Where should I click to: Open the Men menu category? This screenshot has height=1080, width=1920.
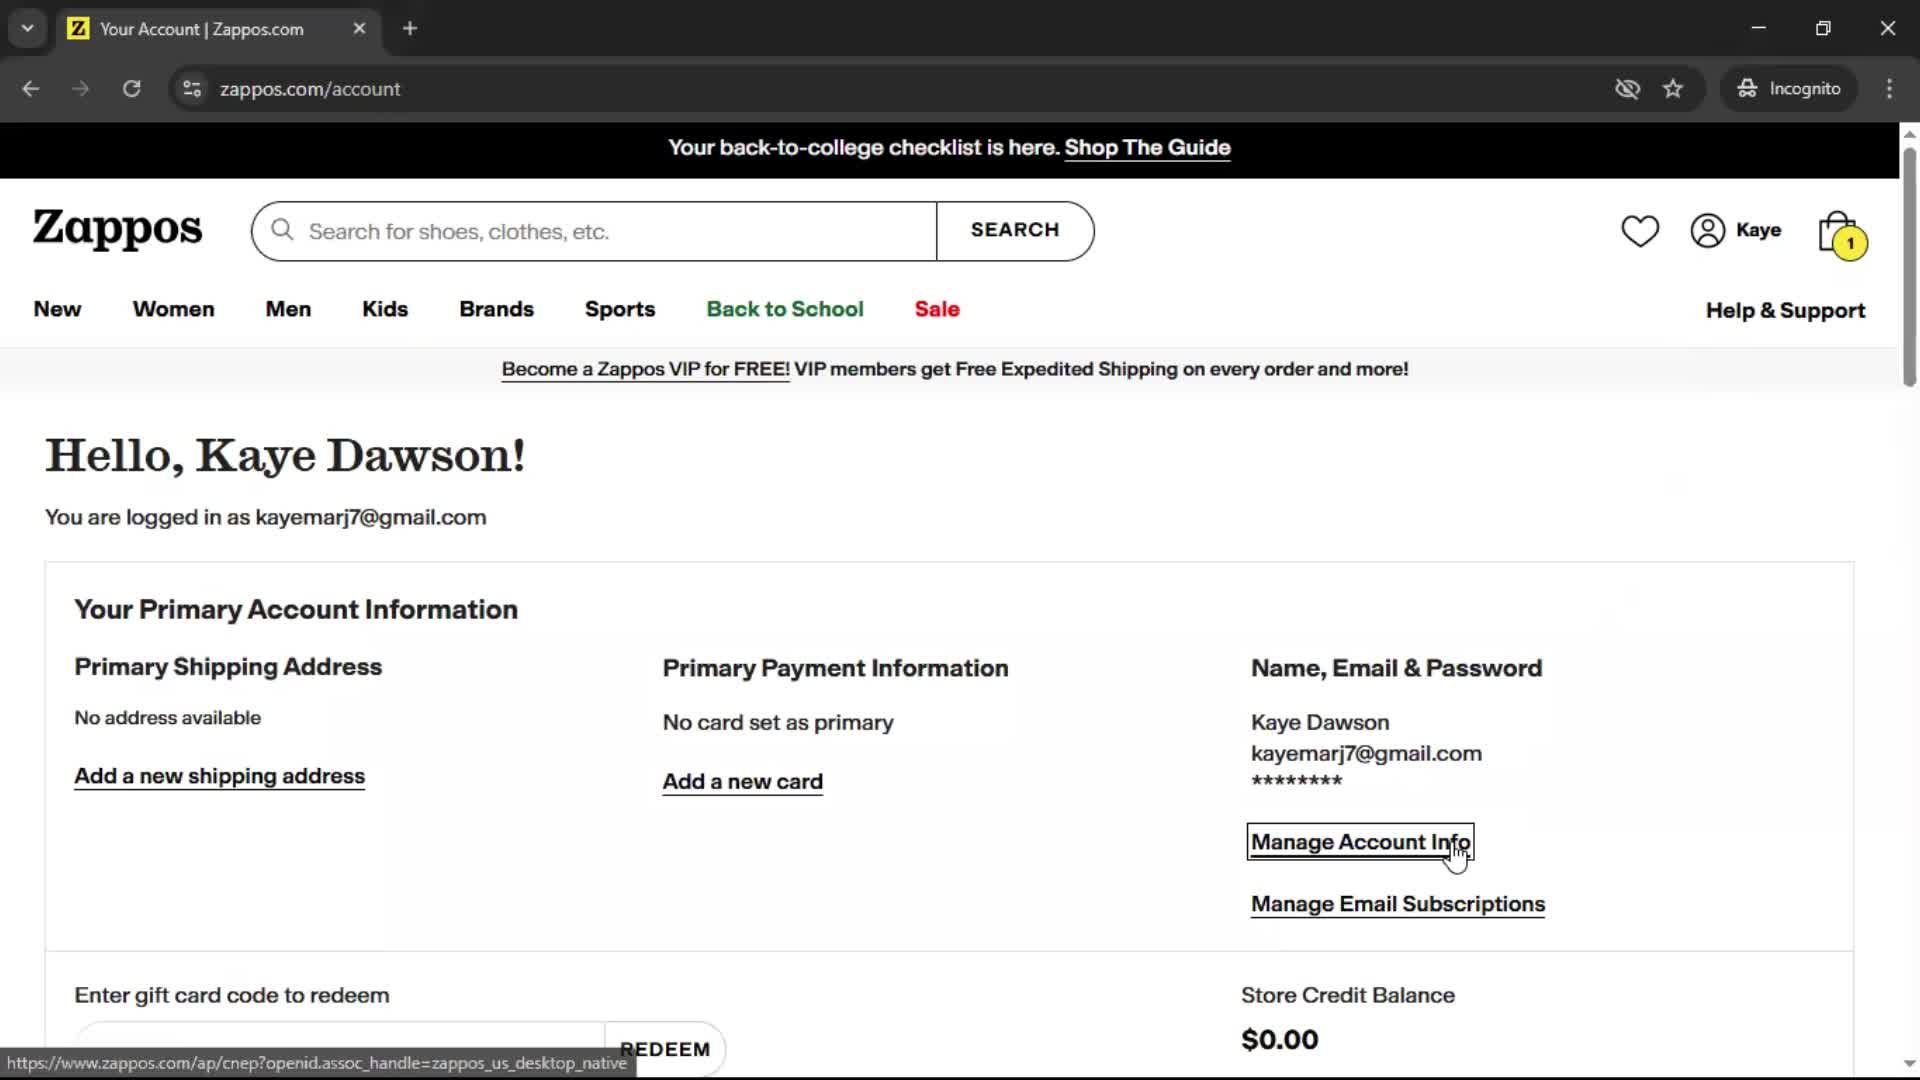(288, 310)
